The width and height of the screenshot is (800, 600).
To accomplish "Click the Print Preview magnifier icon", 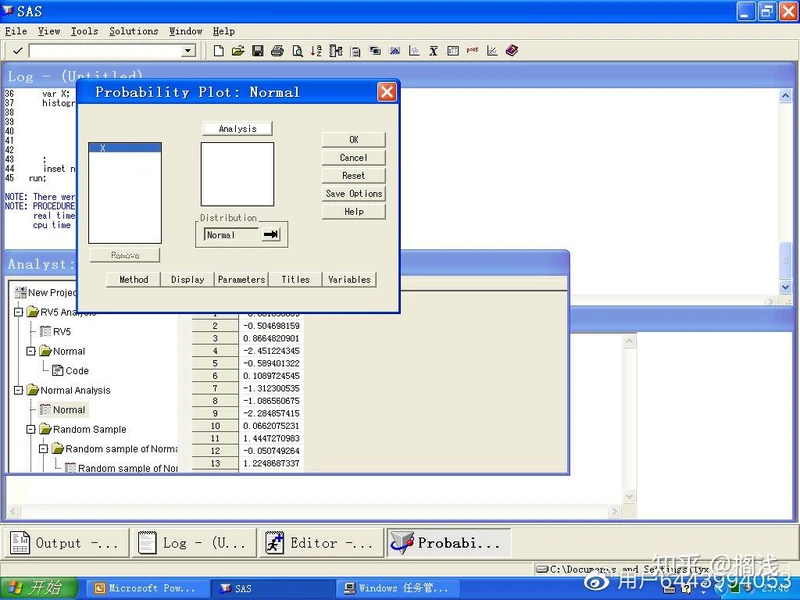I will (x=297, y=51).
